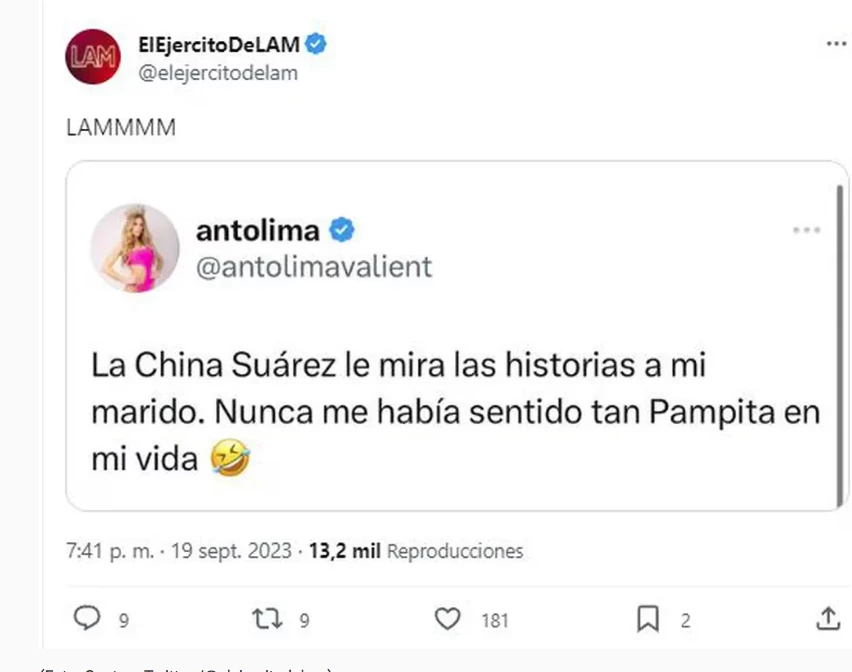
Task: Click the retweet arrows icon
Action: pos(267,619)
